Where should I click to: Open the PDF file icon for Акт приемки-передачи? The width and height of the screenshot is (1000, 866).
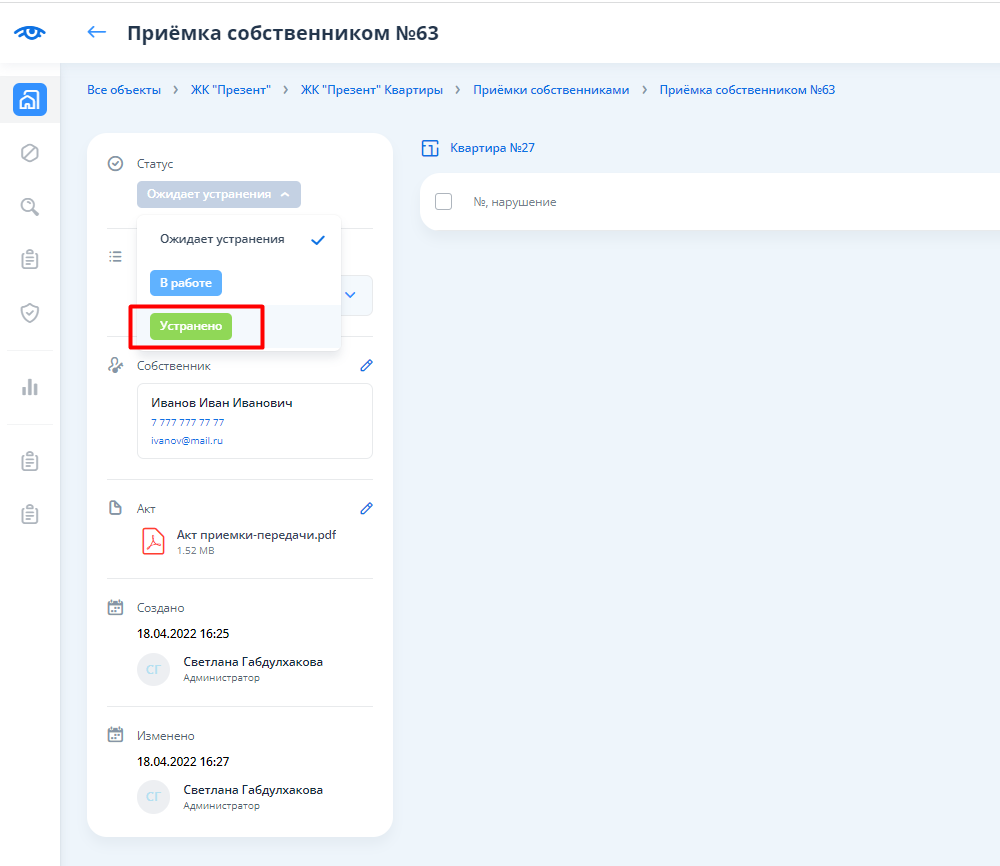[x=153, y=541]
